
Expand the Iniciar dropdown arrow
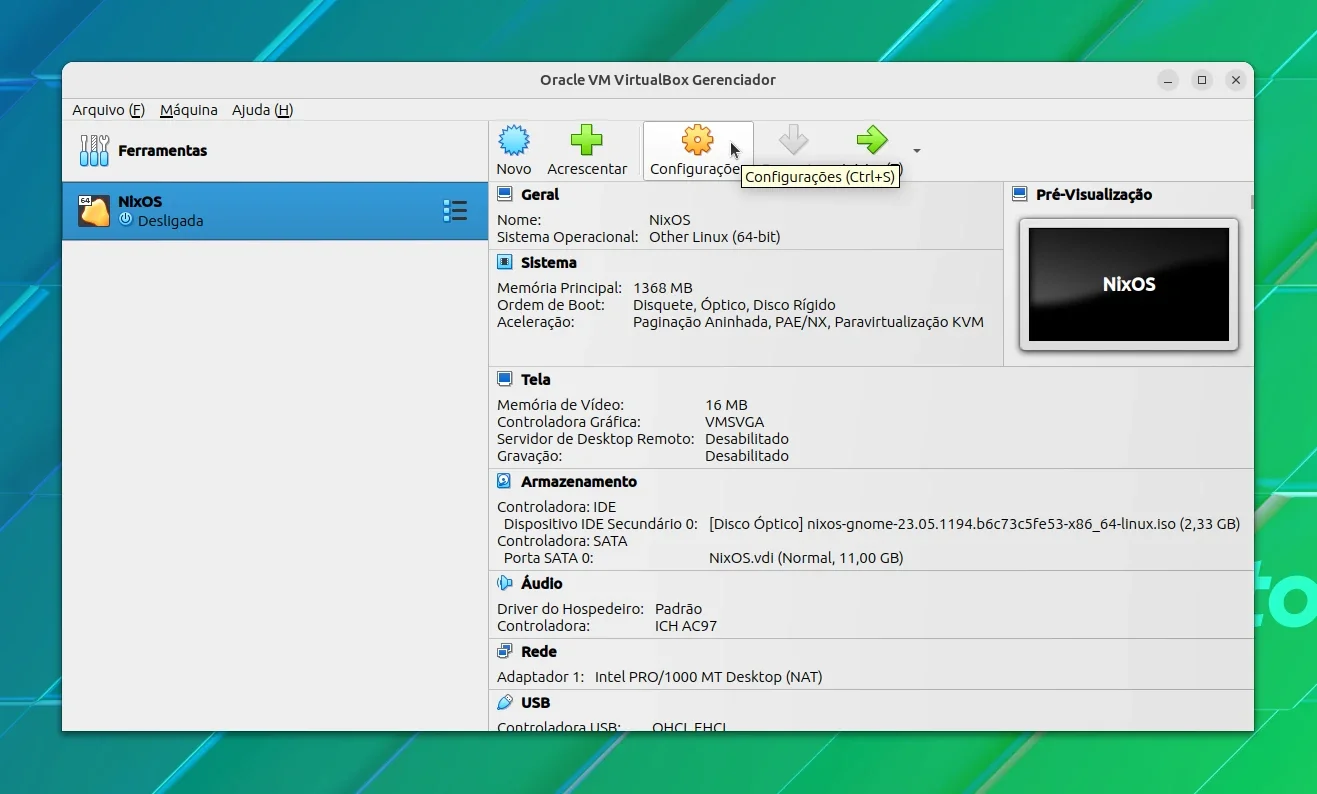(917, 151)
